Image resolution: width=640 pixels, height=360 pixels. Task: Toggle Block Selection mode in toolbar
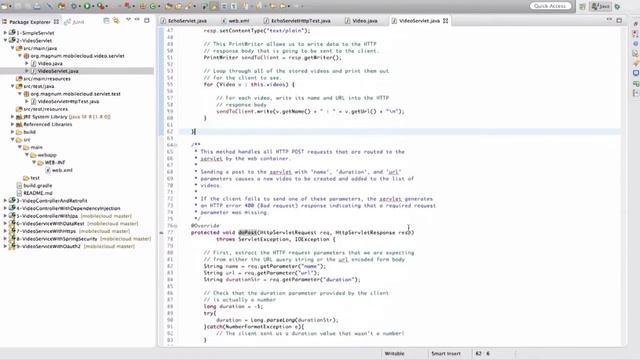pyautogui.click(x=224, y=6)
